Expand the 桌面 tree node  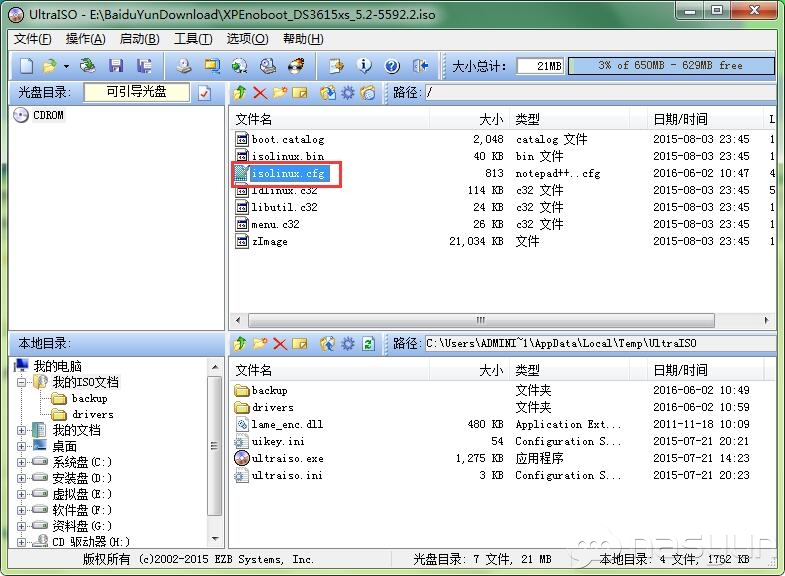tap(22, 446)
